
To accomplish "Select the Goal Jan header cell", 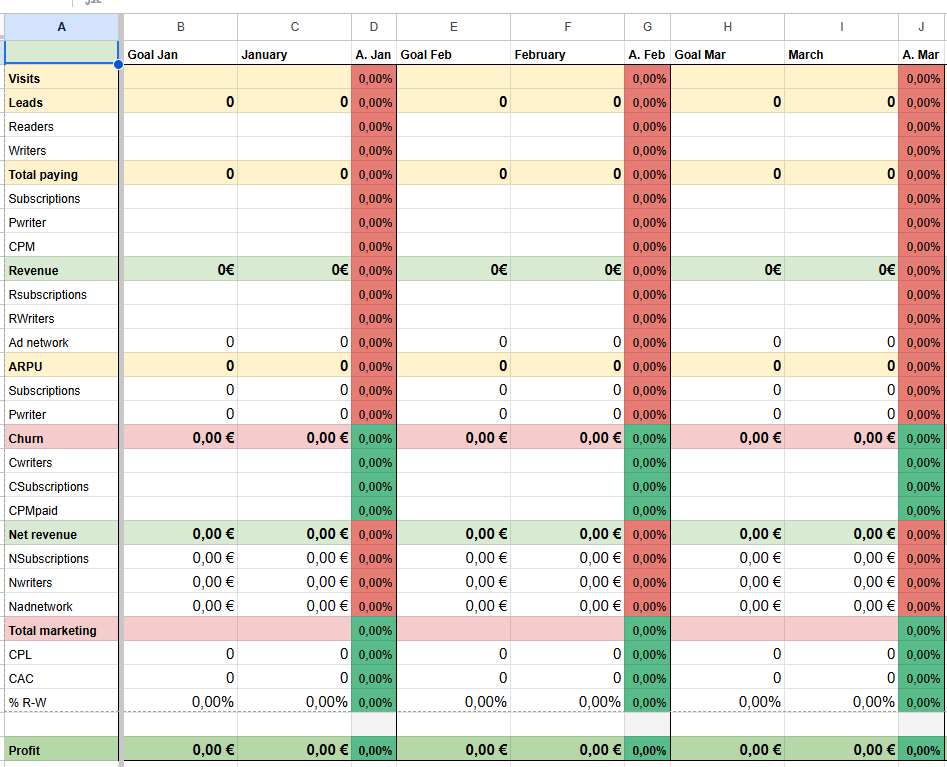I will (180, 54).
